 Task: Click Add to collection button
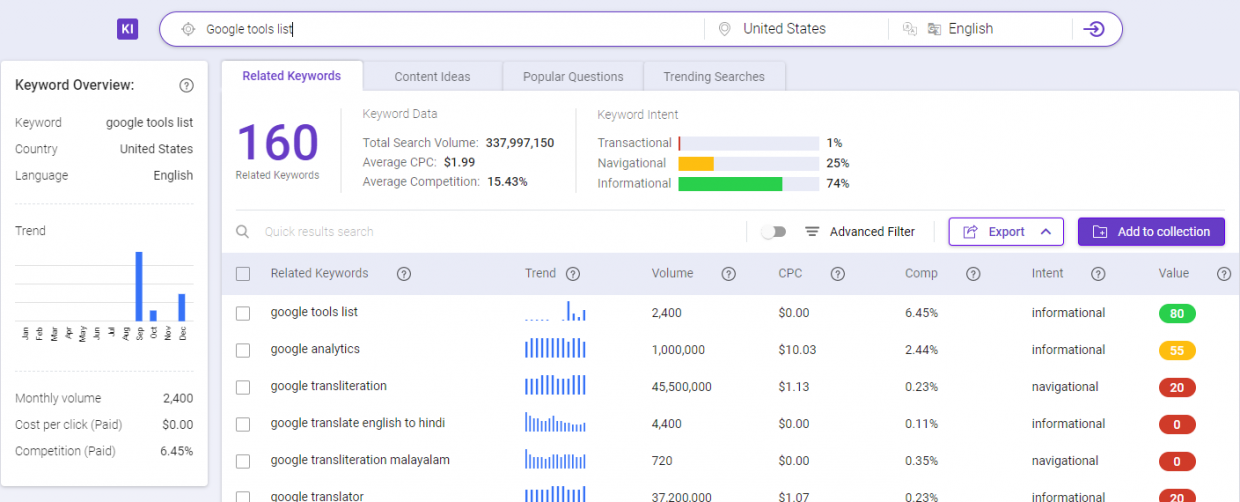1151,232
